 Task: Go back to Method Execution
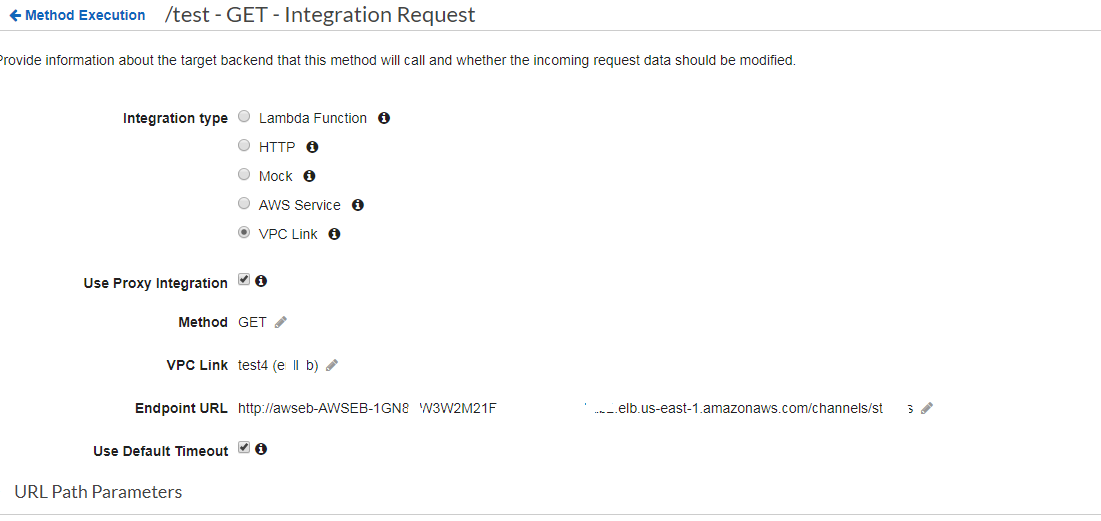(x=77, y=15)
